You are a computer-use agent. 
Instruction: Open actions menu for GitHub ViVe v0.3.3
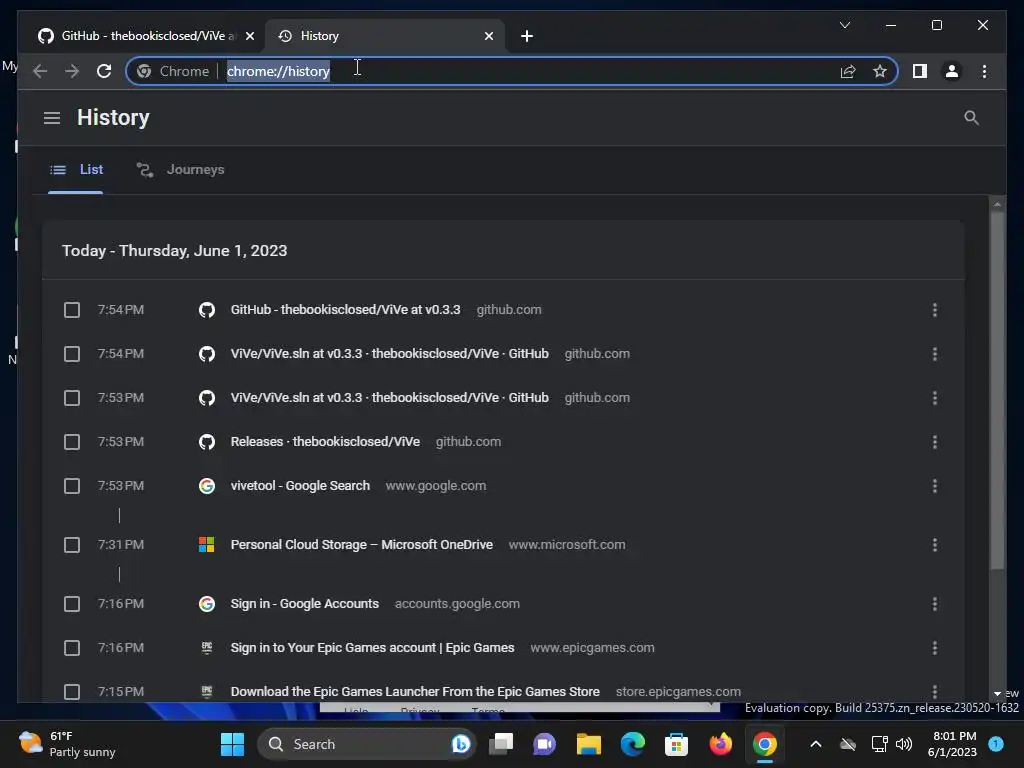(x=935, y=310)
